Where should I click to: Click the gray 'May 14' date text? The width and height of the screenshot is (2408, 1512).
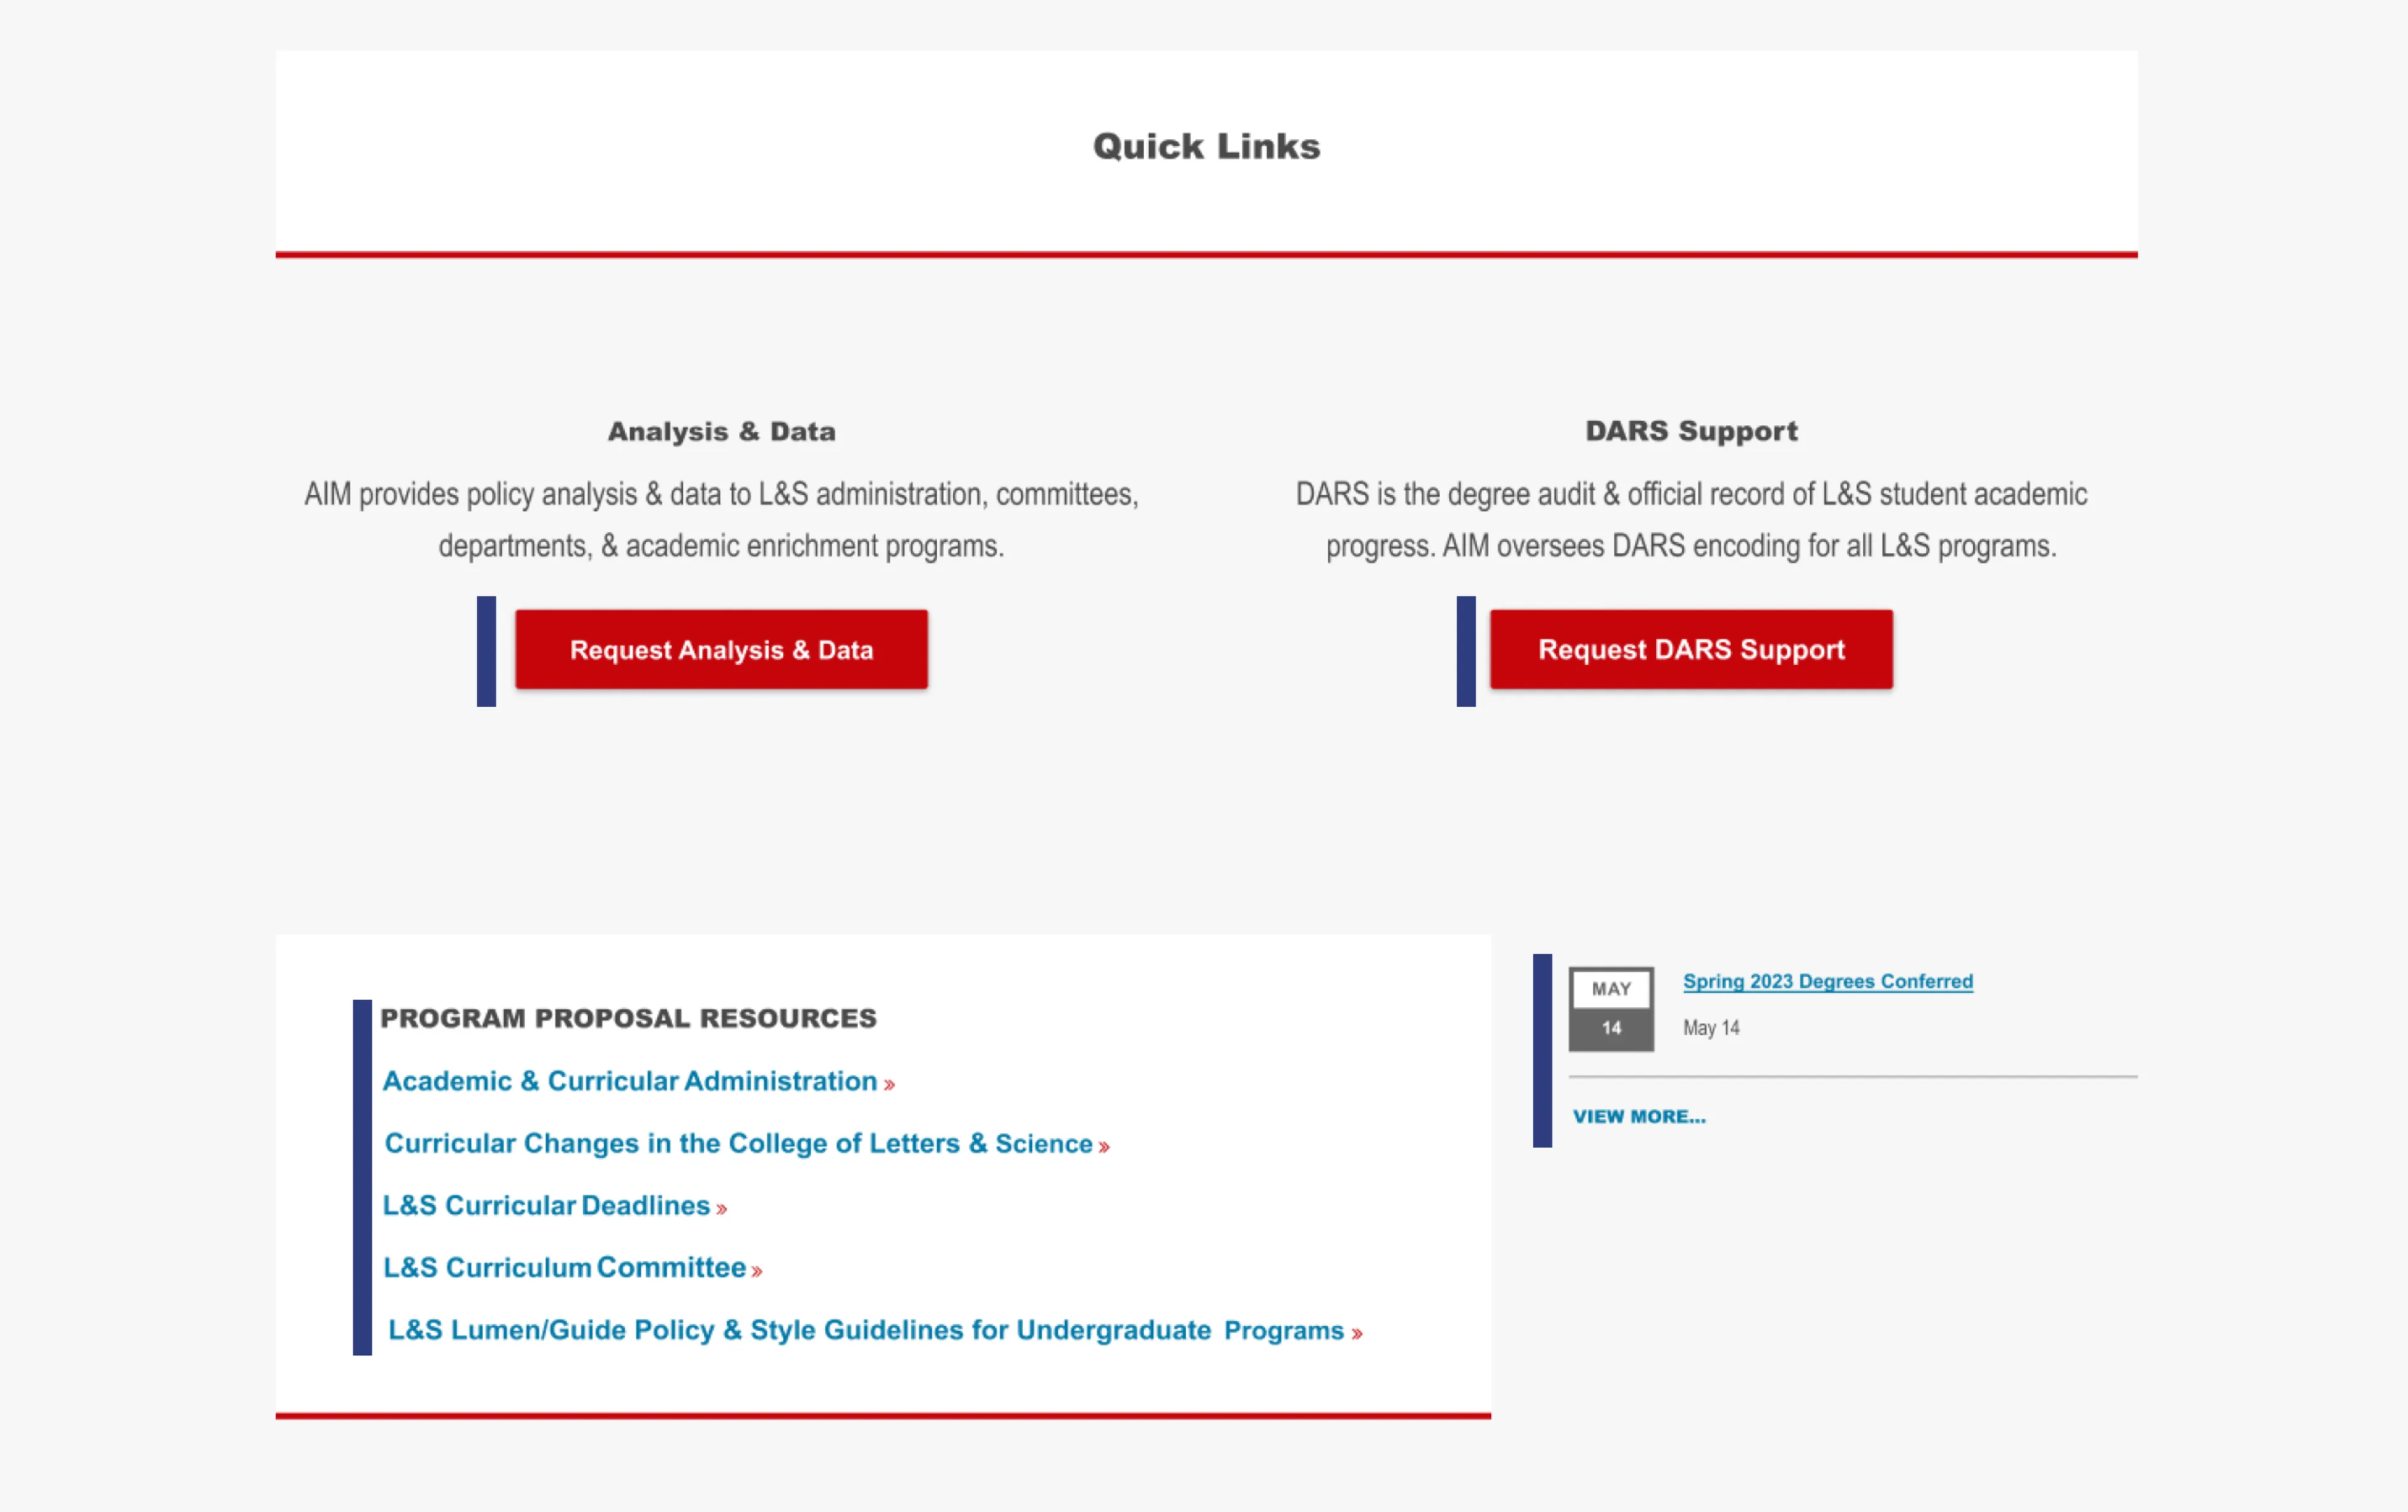pyautogui.click(x=1711, y=1028)
